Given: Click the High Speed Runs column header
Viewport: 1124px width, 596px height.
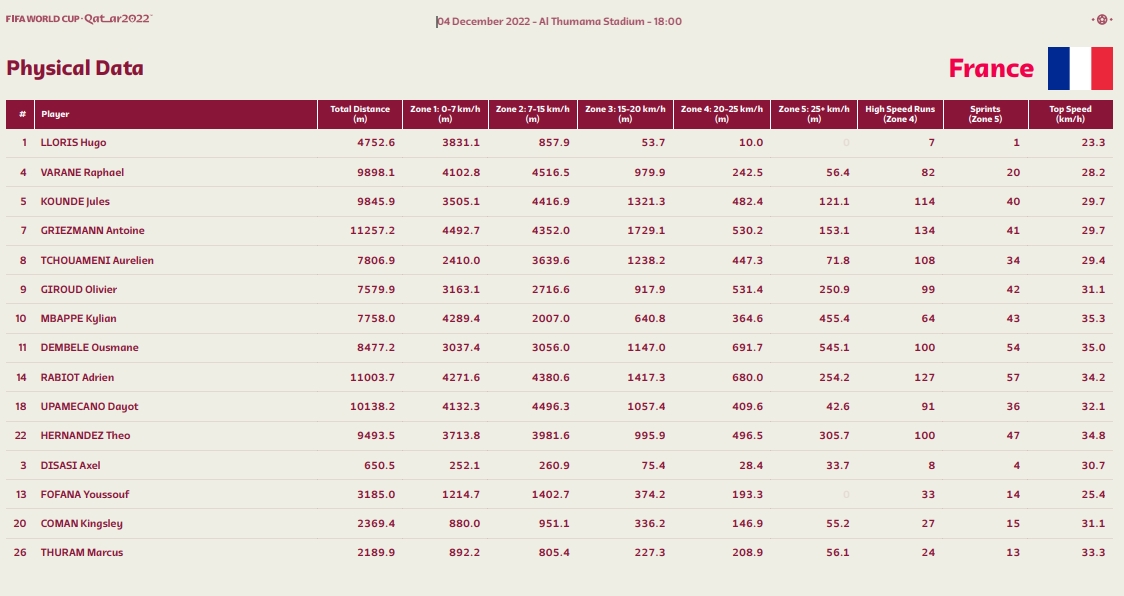Looking at the screenshot, I should click(x=900, y=114).
